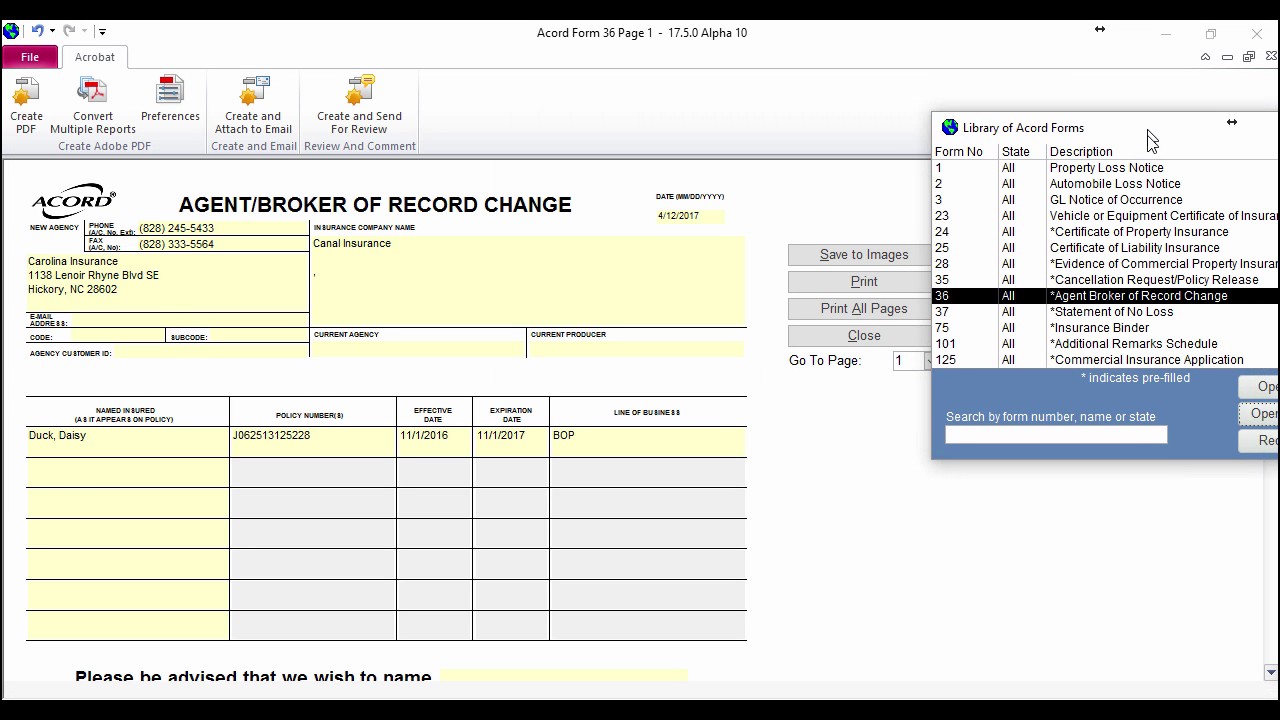Click the search field in Library of Acord Forms
Image resolution: width=1280 pixels, height=720 pixels.
click(x=1056, y=435)
